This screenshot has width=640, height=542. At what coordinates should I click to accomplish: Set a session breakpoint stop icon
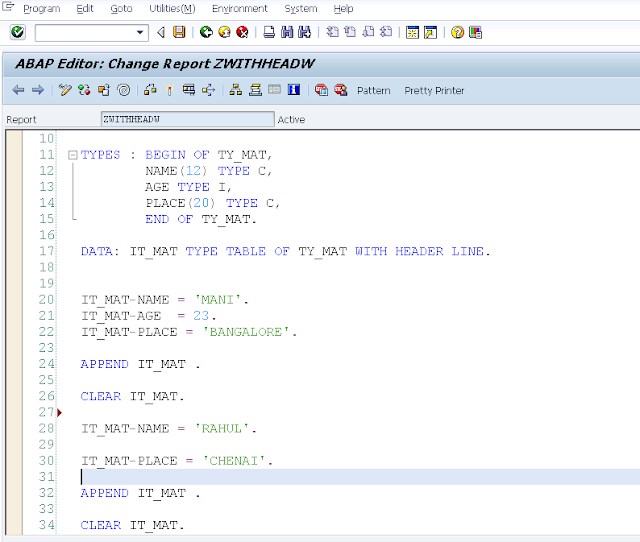(321, 90)
